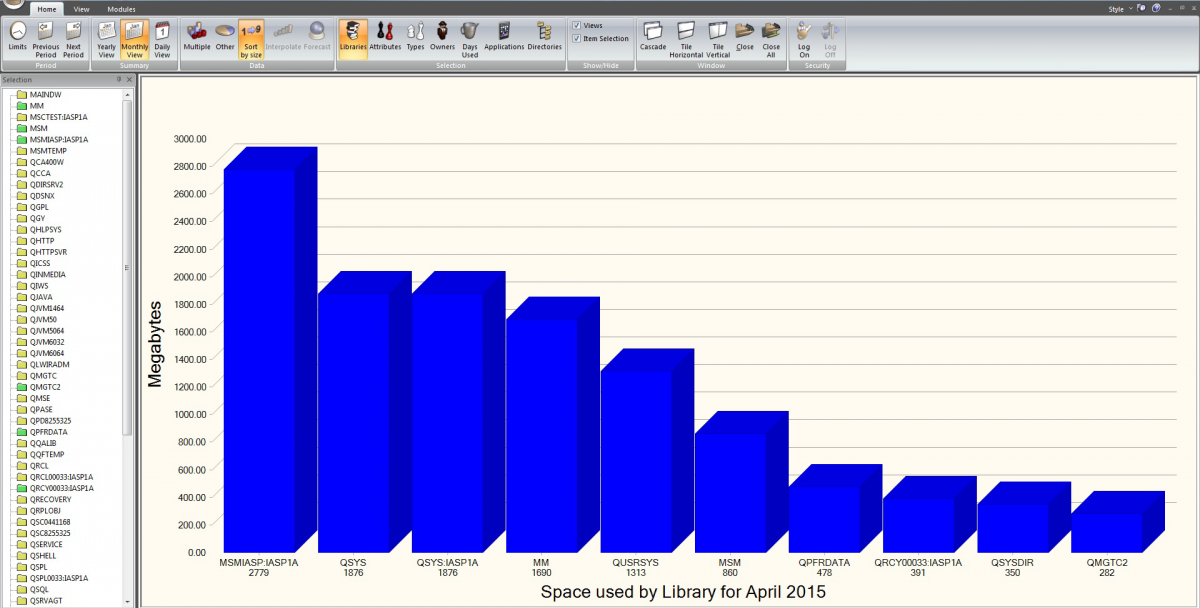
Task: Switch to Yearly View
Action: (x=106, y=37)
